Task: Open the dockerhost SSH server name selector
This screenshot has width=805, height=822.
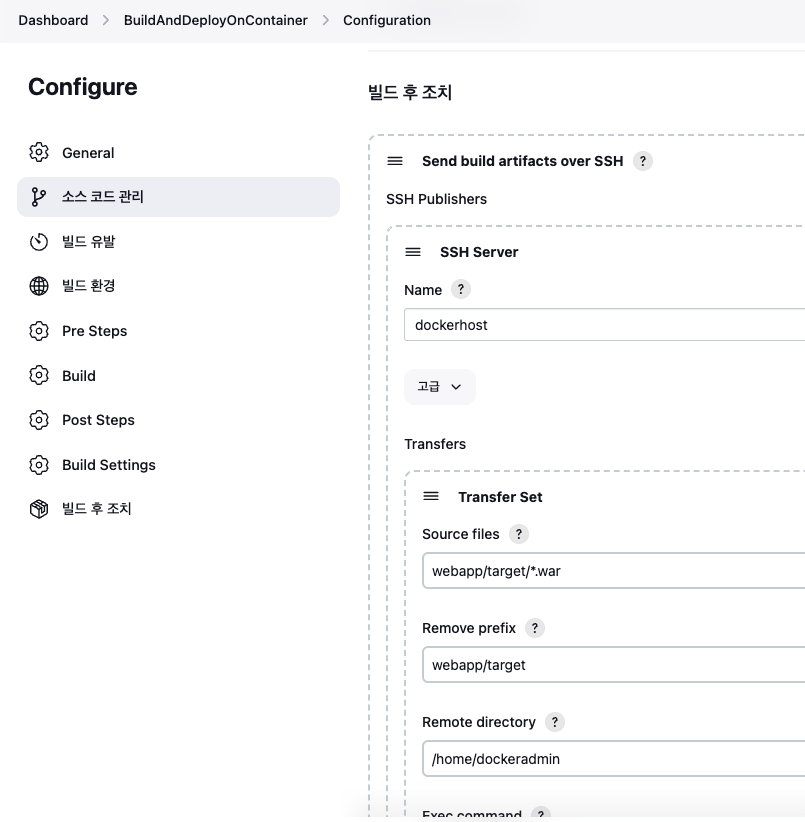Action: (604, 325)
